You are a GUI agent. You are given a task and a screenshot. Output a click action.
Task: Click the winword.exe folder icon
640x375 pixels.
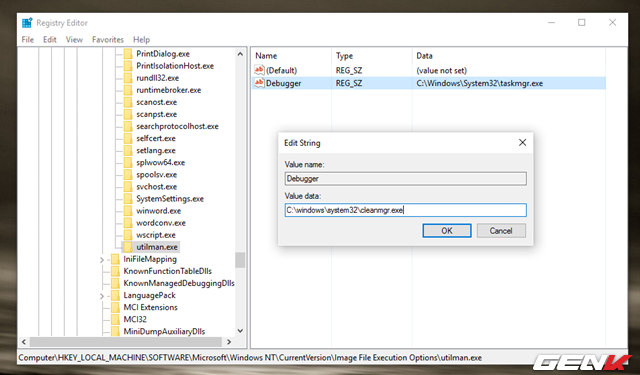tap(128, 211)
